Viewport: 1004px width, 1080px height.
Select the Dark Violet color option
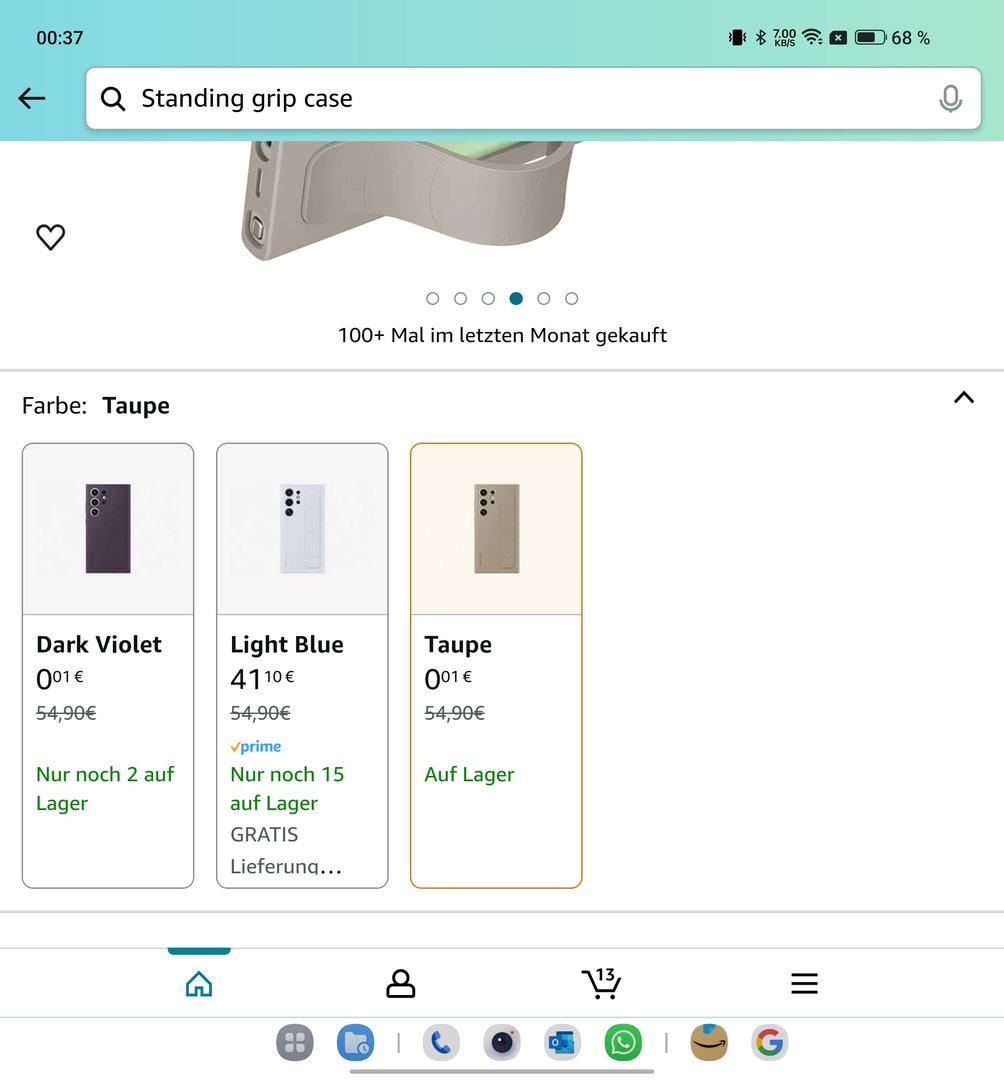pos(108,665)
